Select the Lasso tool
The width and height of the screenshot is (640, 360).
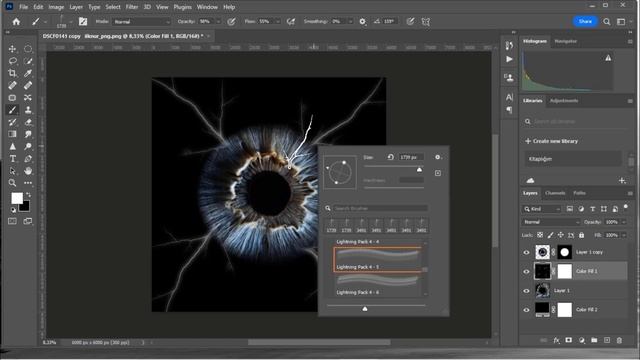click(x=12, y=61)
